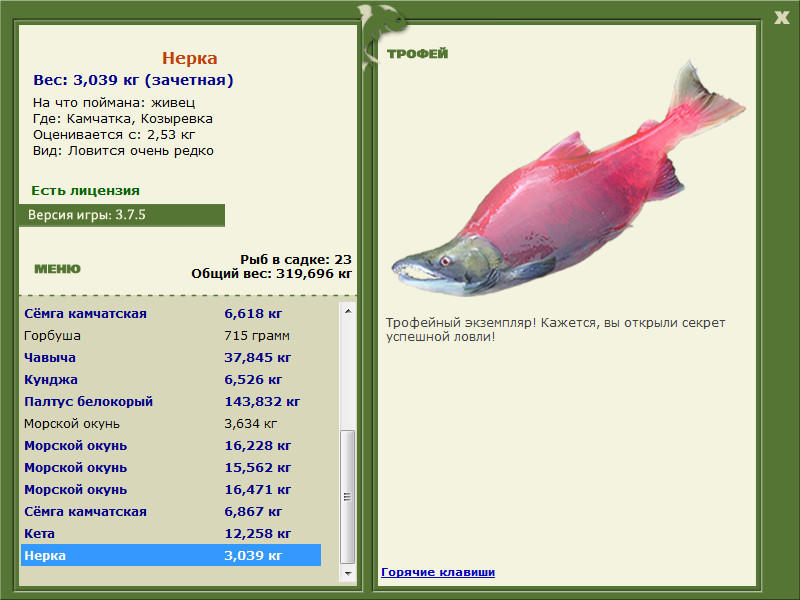Viewport: 800px width, 600px height.
Task: Select Кунджа 6,526 кг row
Action: click(171, 380)
